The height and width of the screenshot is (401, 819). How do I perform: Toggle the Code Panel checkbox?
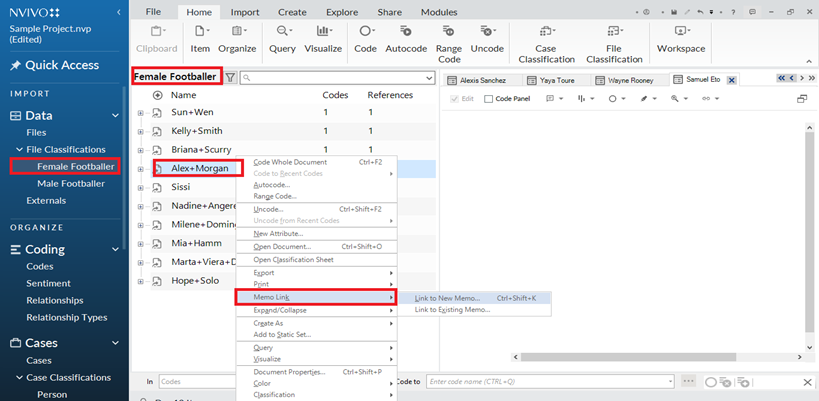[x=488, y=99]
